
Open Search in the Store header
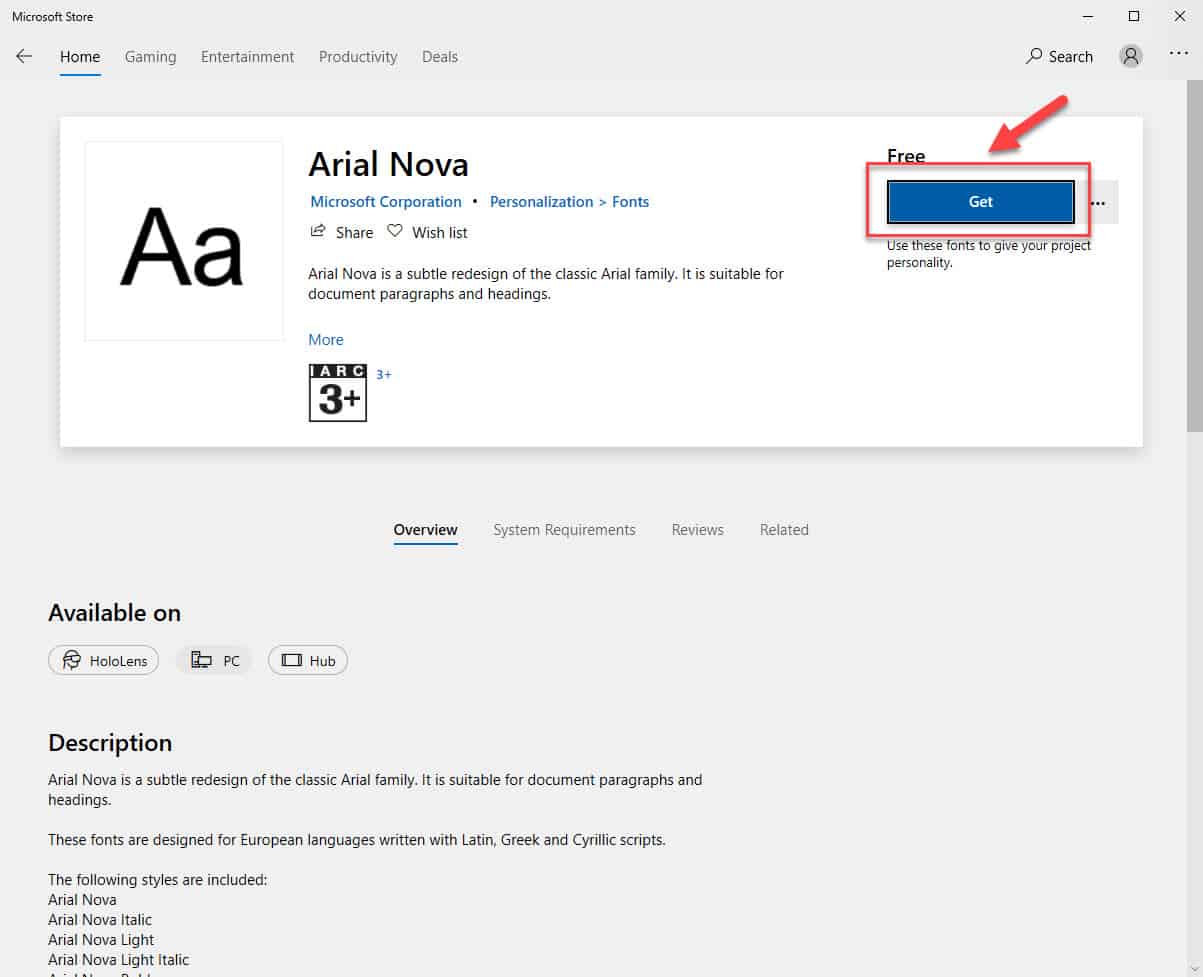coord(1059,56)
